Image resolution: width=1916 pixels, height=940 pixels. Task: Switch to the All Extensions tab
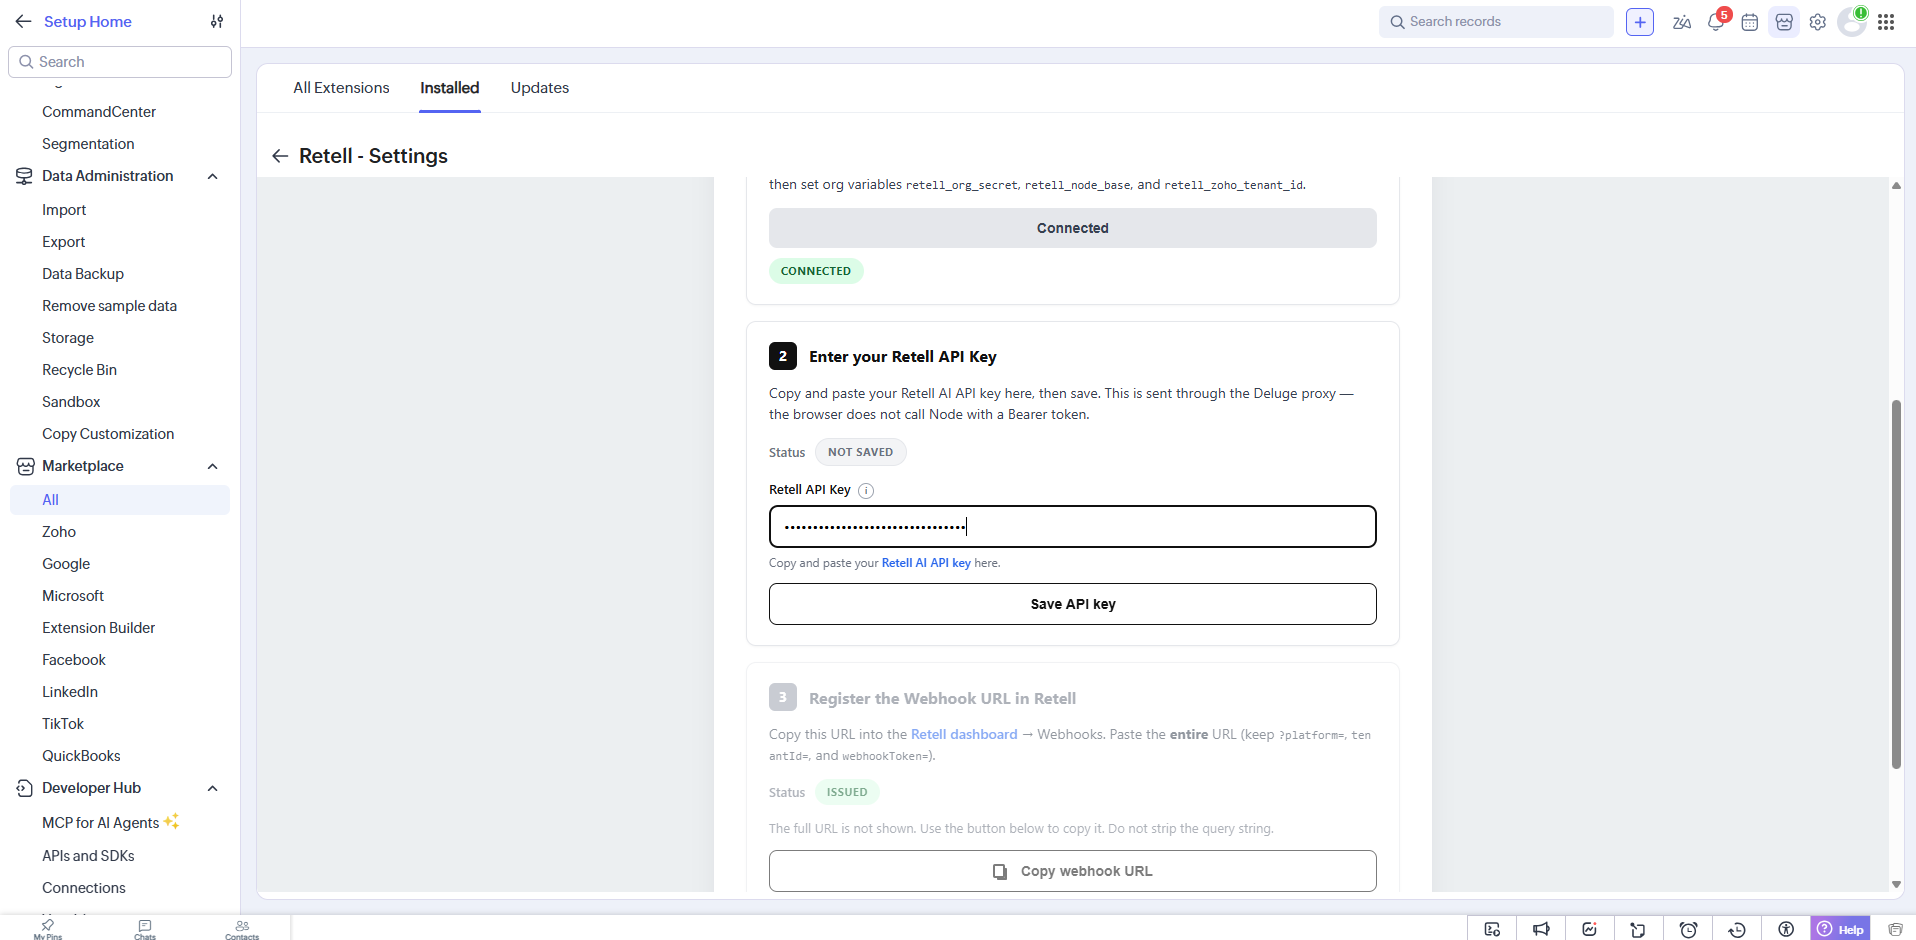[341, 88]
